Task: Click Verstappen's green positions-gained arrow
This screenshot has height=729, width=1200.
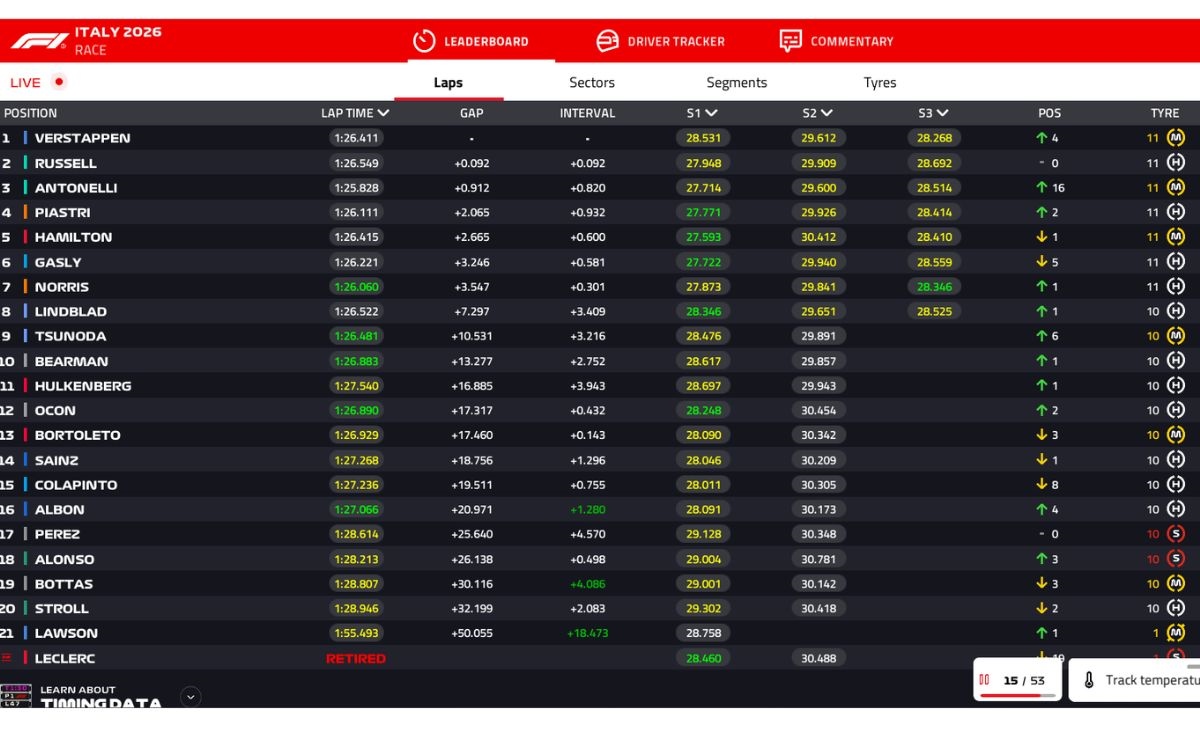Action: pos(1041,138)
